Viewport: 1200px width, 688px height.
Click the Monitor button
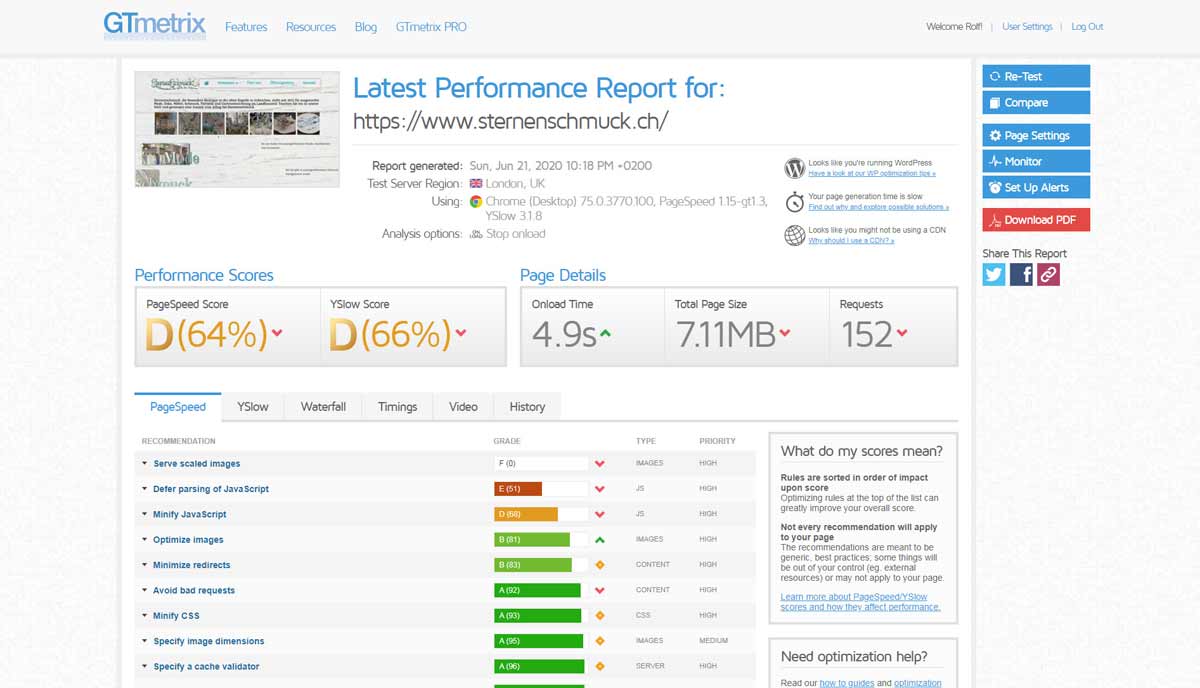1036,161
